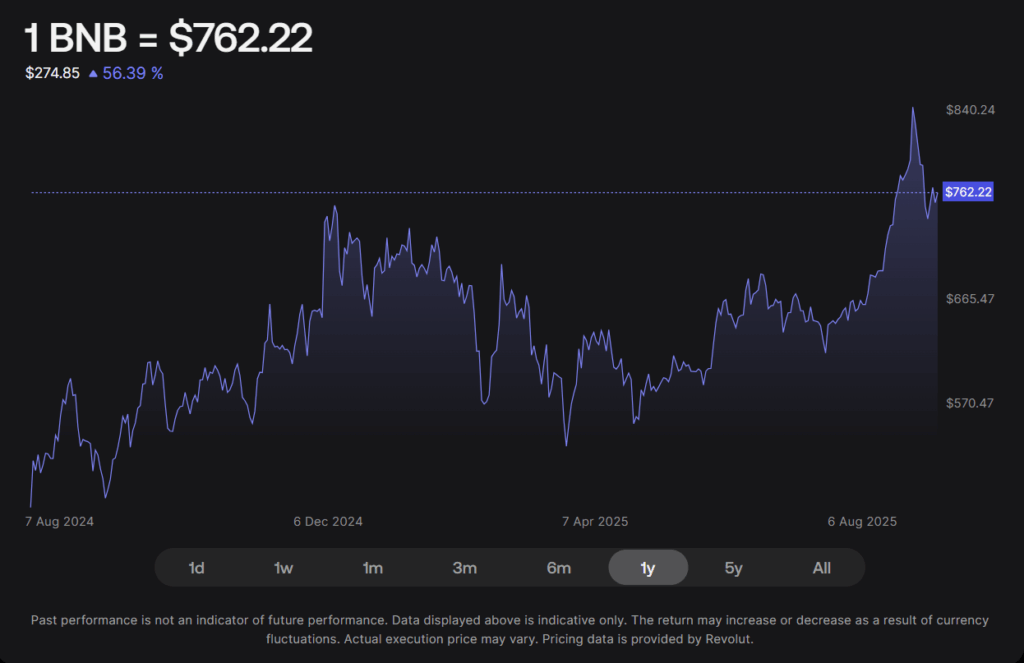Viewport: 1024px width, 663px height.
Task: Select the All time range
Action: 822,568
